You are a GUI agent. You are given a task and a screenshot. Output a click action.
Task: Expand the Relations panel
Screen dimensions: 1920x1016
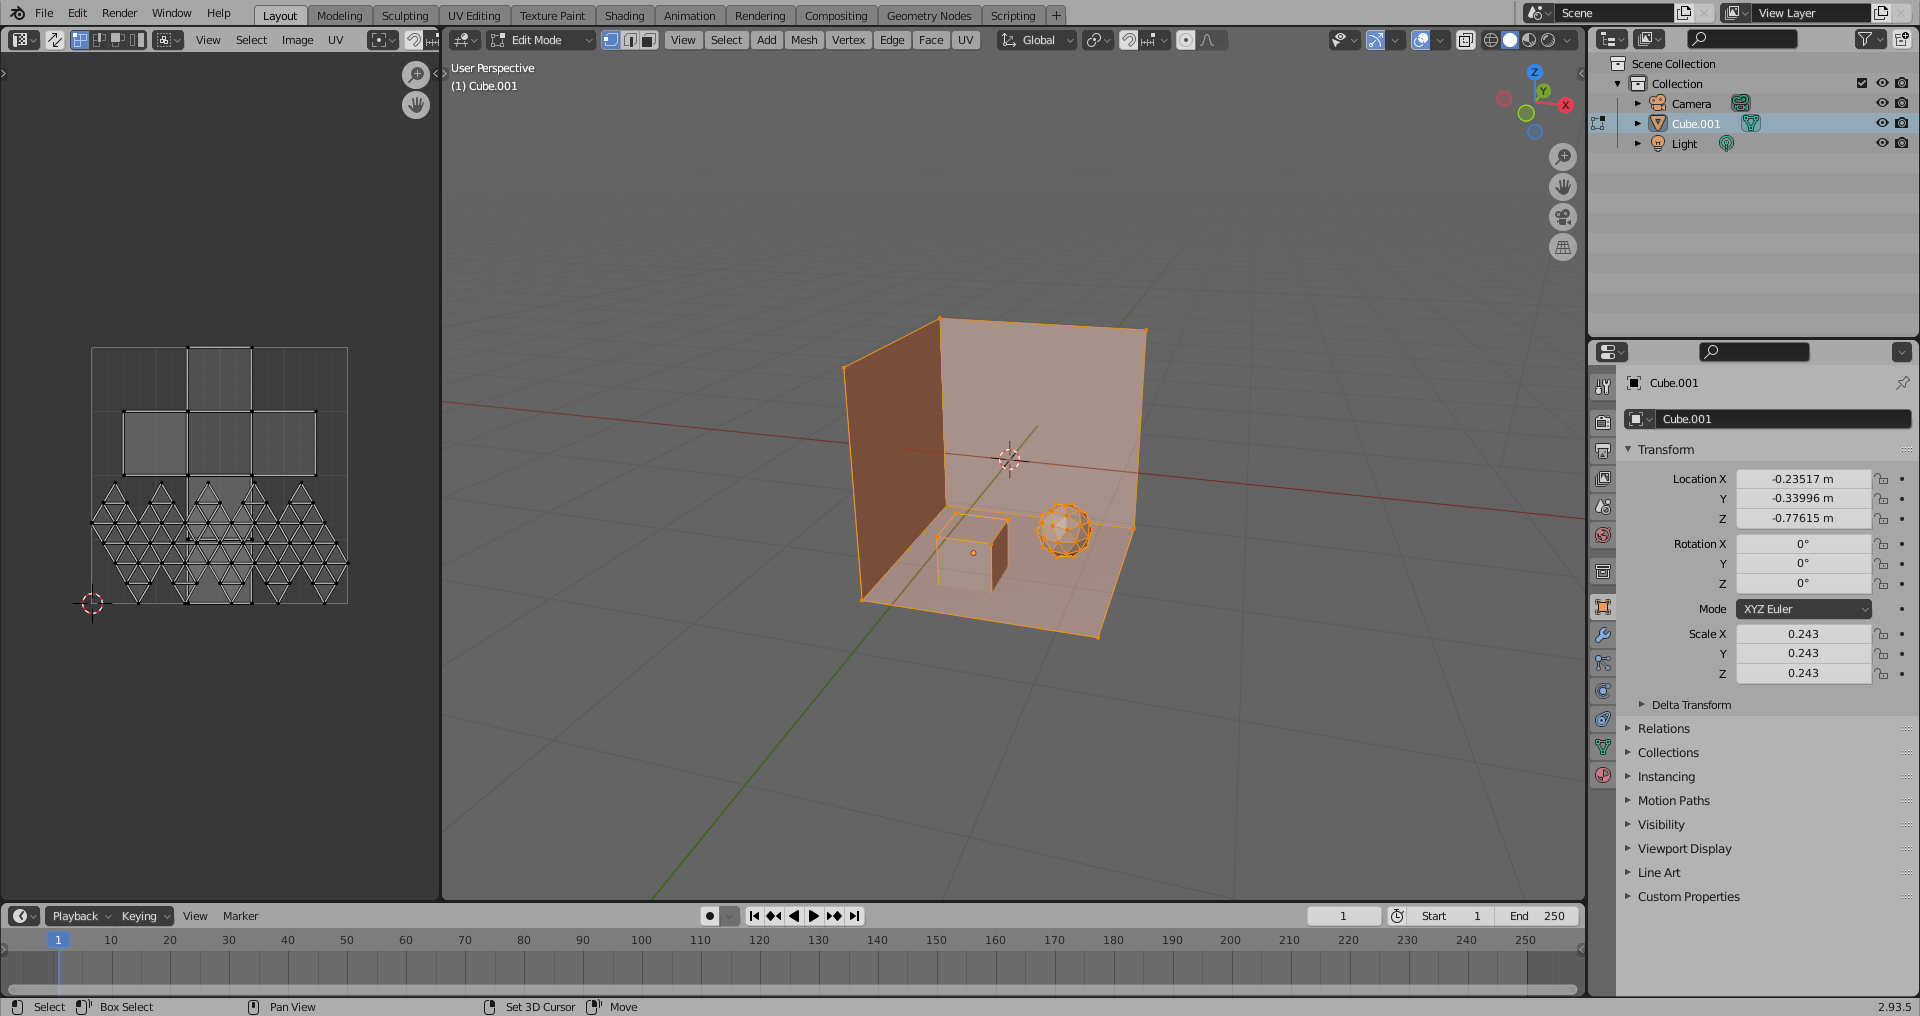click(x=1663, y=729)
